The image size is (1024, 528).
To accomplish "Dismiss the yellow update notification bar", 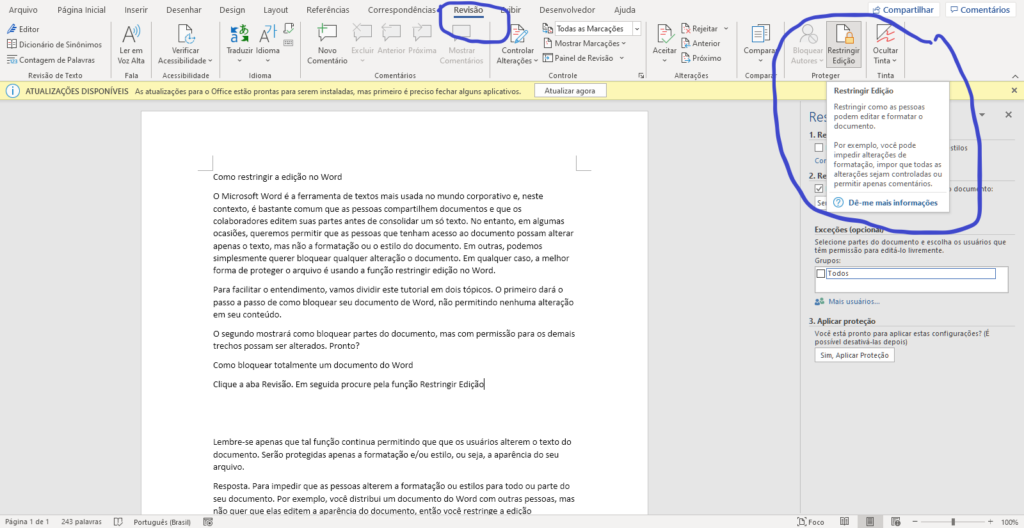I will pos(1014,91).
